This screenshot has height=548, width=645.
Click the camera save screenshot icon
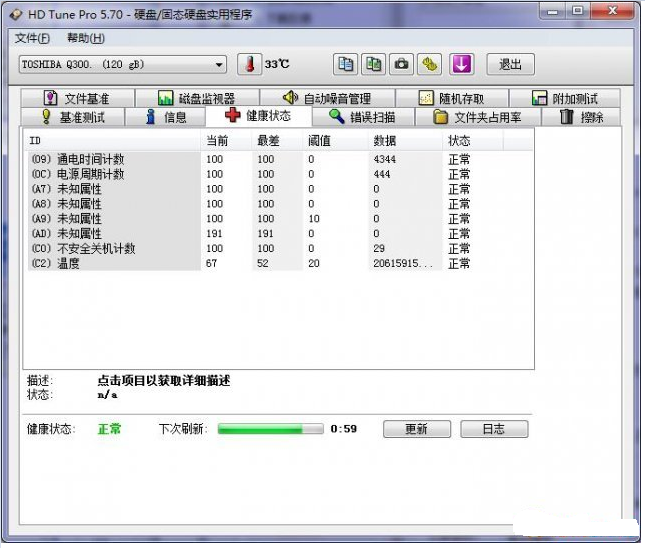coord(401,64)
